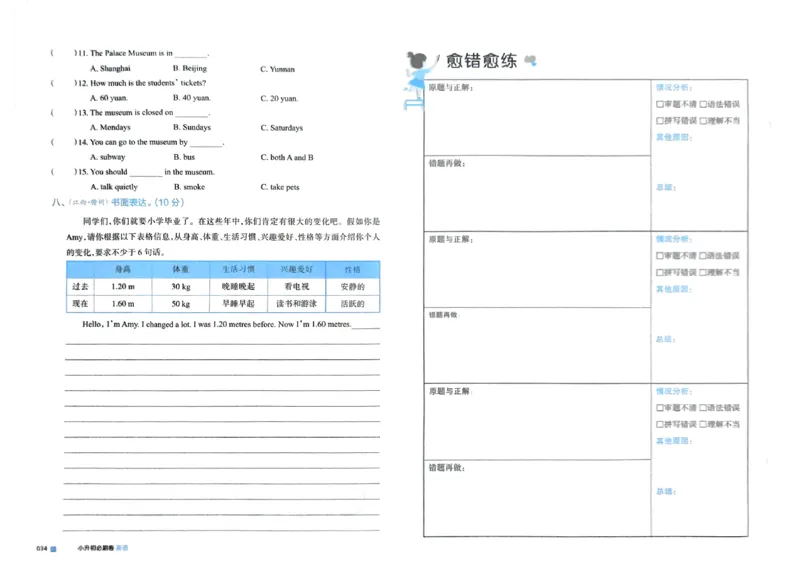Click the first 其他原因 label
The height and width of the screenshot is (566, 800).
click(674, 137)
